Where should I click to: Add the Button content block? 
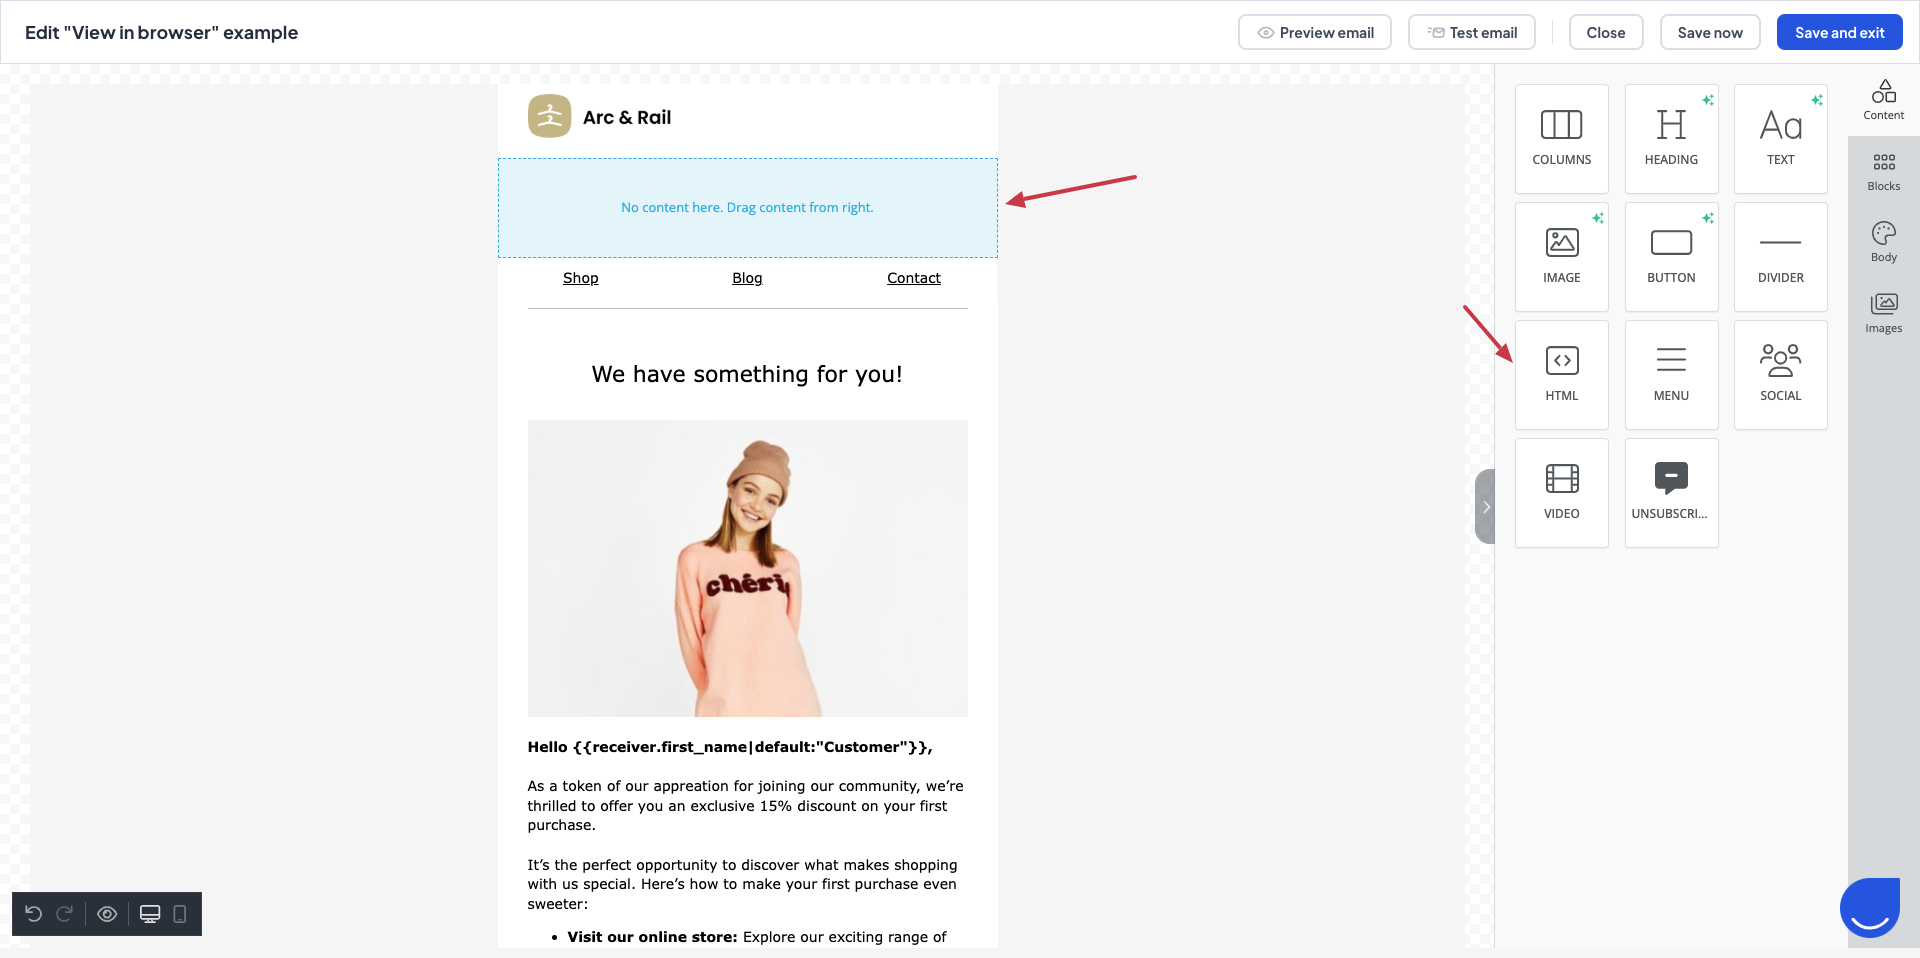[1671, 256]
